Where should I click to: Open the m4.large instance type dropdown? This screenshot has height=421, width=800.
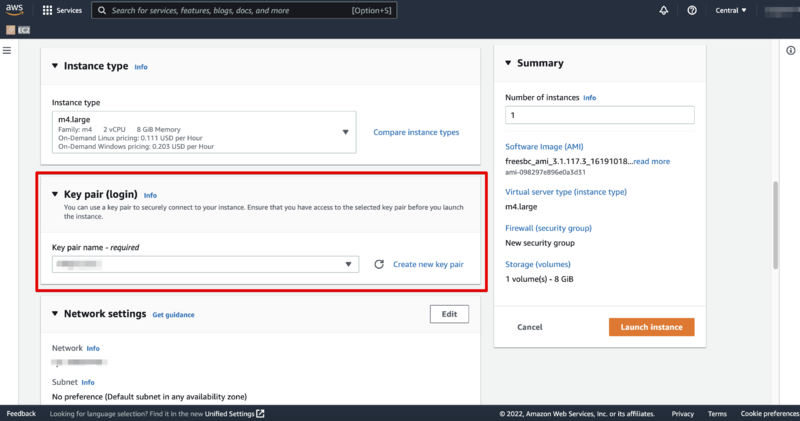click(204, 132)
